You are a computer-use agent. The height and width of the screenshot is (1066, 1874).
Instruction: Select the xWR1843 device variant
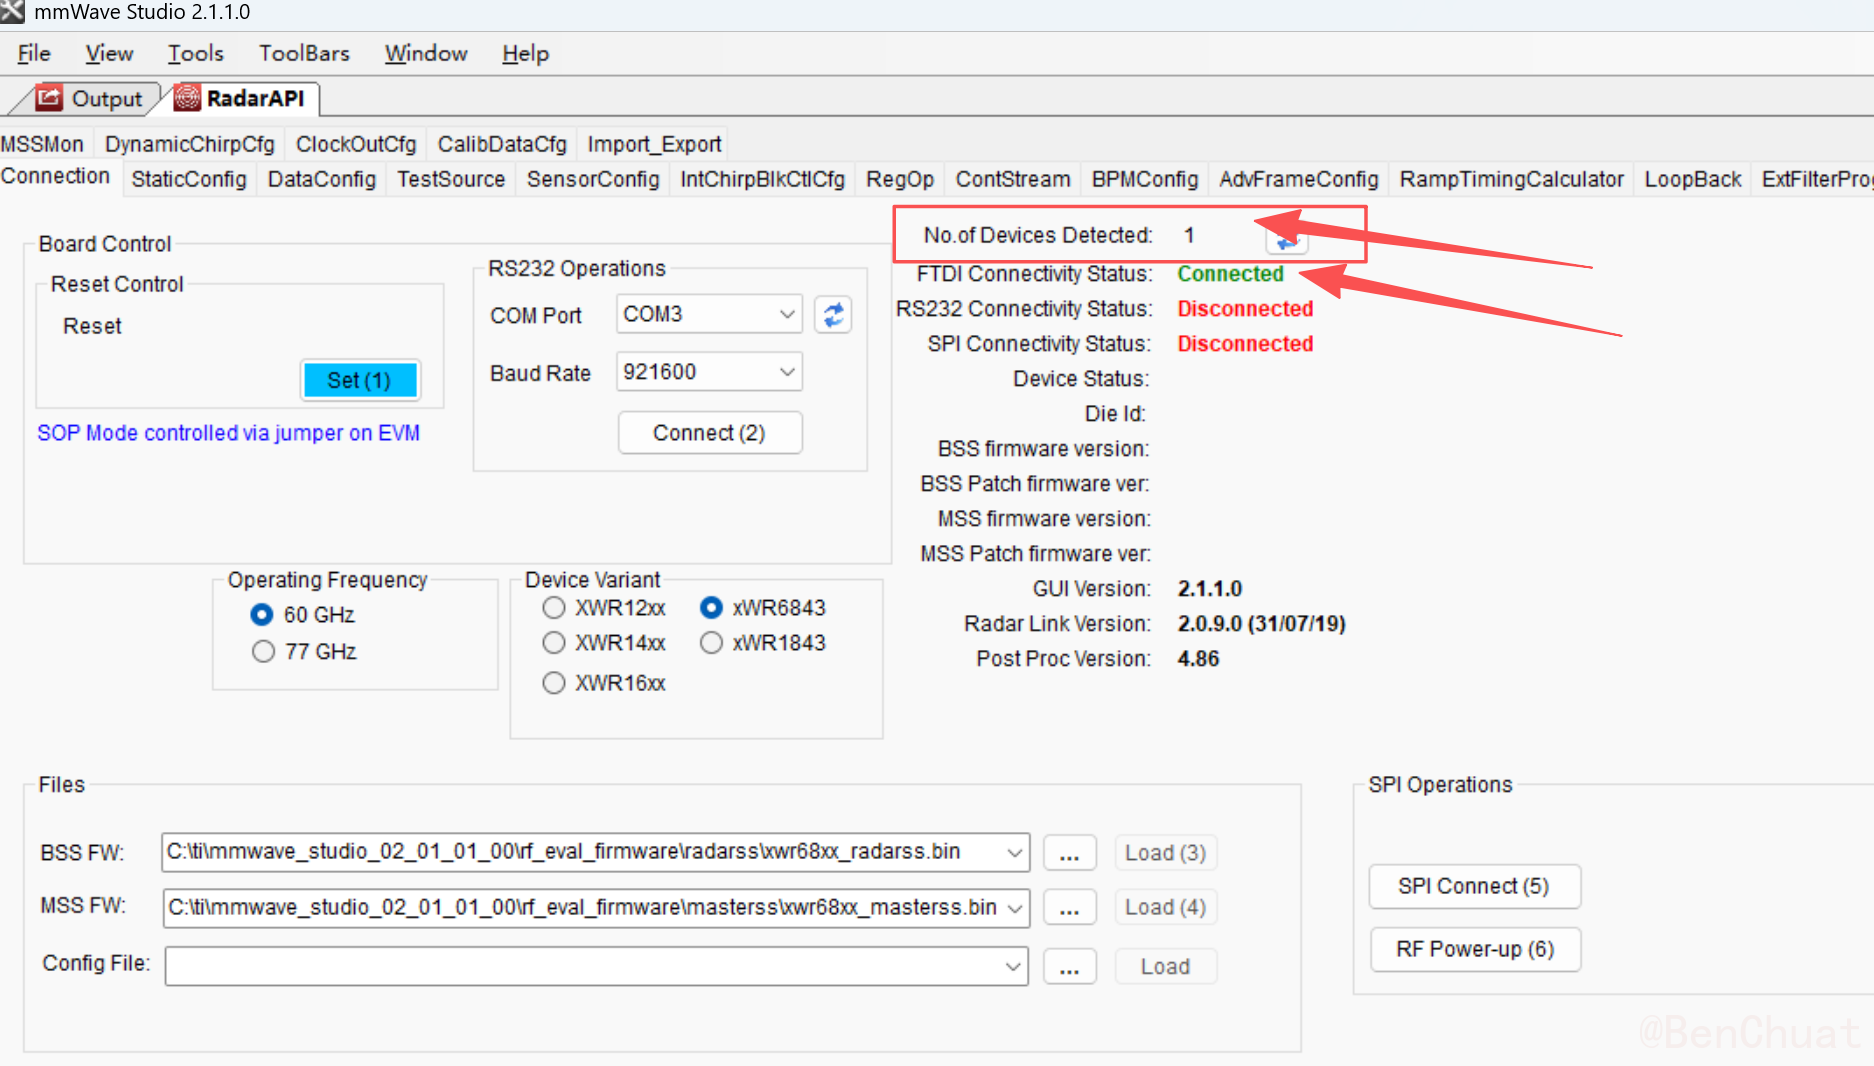click(711, 643)
